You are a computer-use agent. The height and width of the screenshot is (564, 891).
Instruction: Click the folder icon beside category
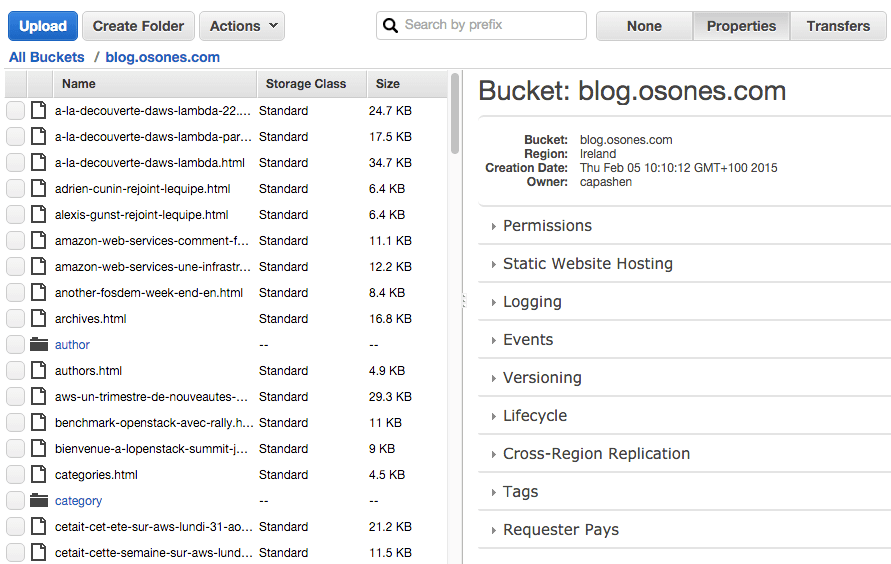pyautogui.click(x=39, y=501)
